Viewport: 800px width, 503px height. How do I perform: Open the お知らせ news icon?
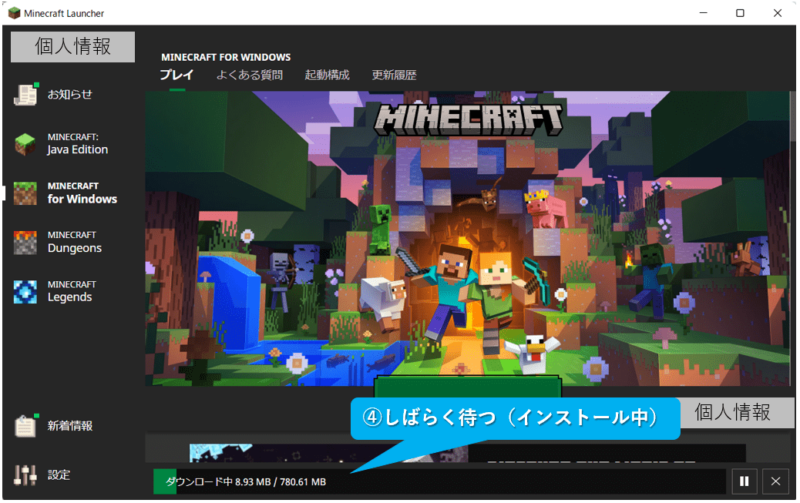25,94
